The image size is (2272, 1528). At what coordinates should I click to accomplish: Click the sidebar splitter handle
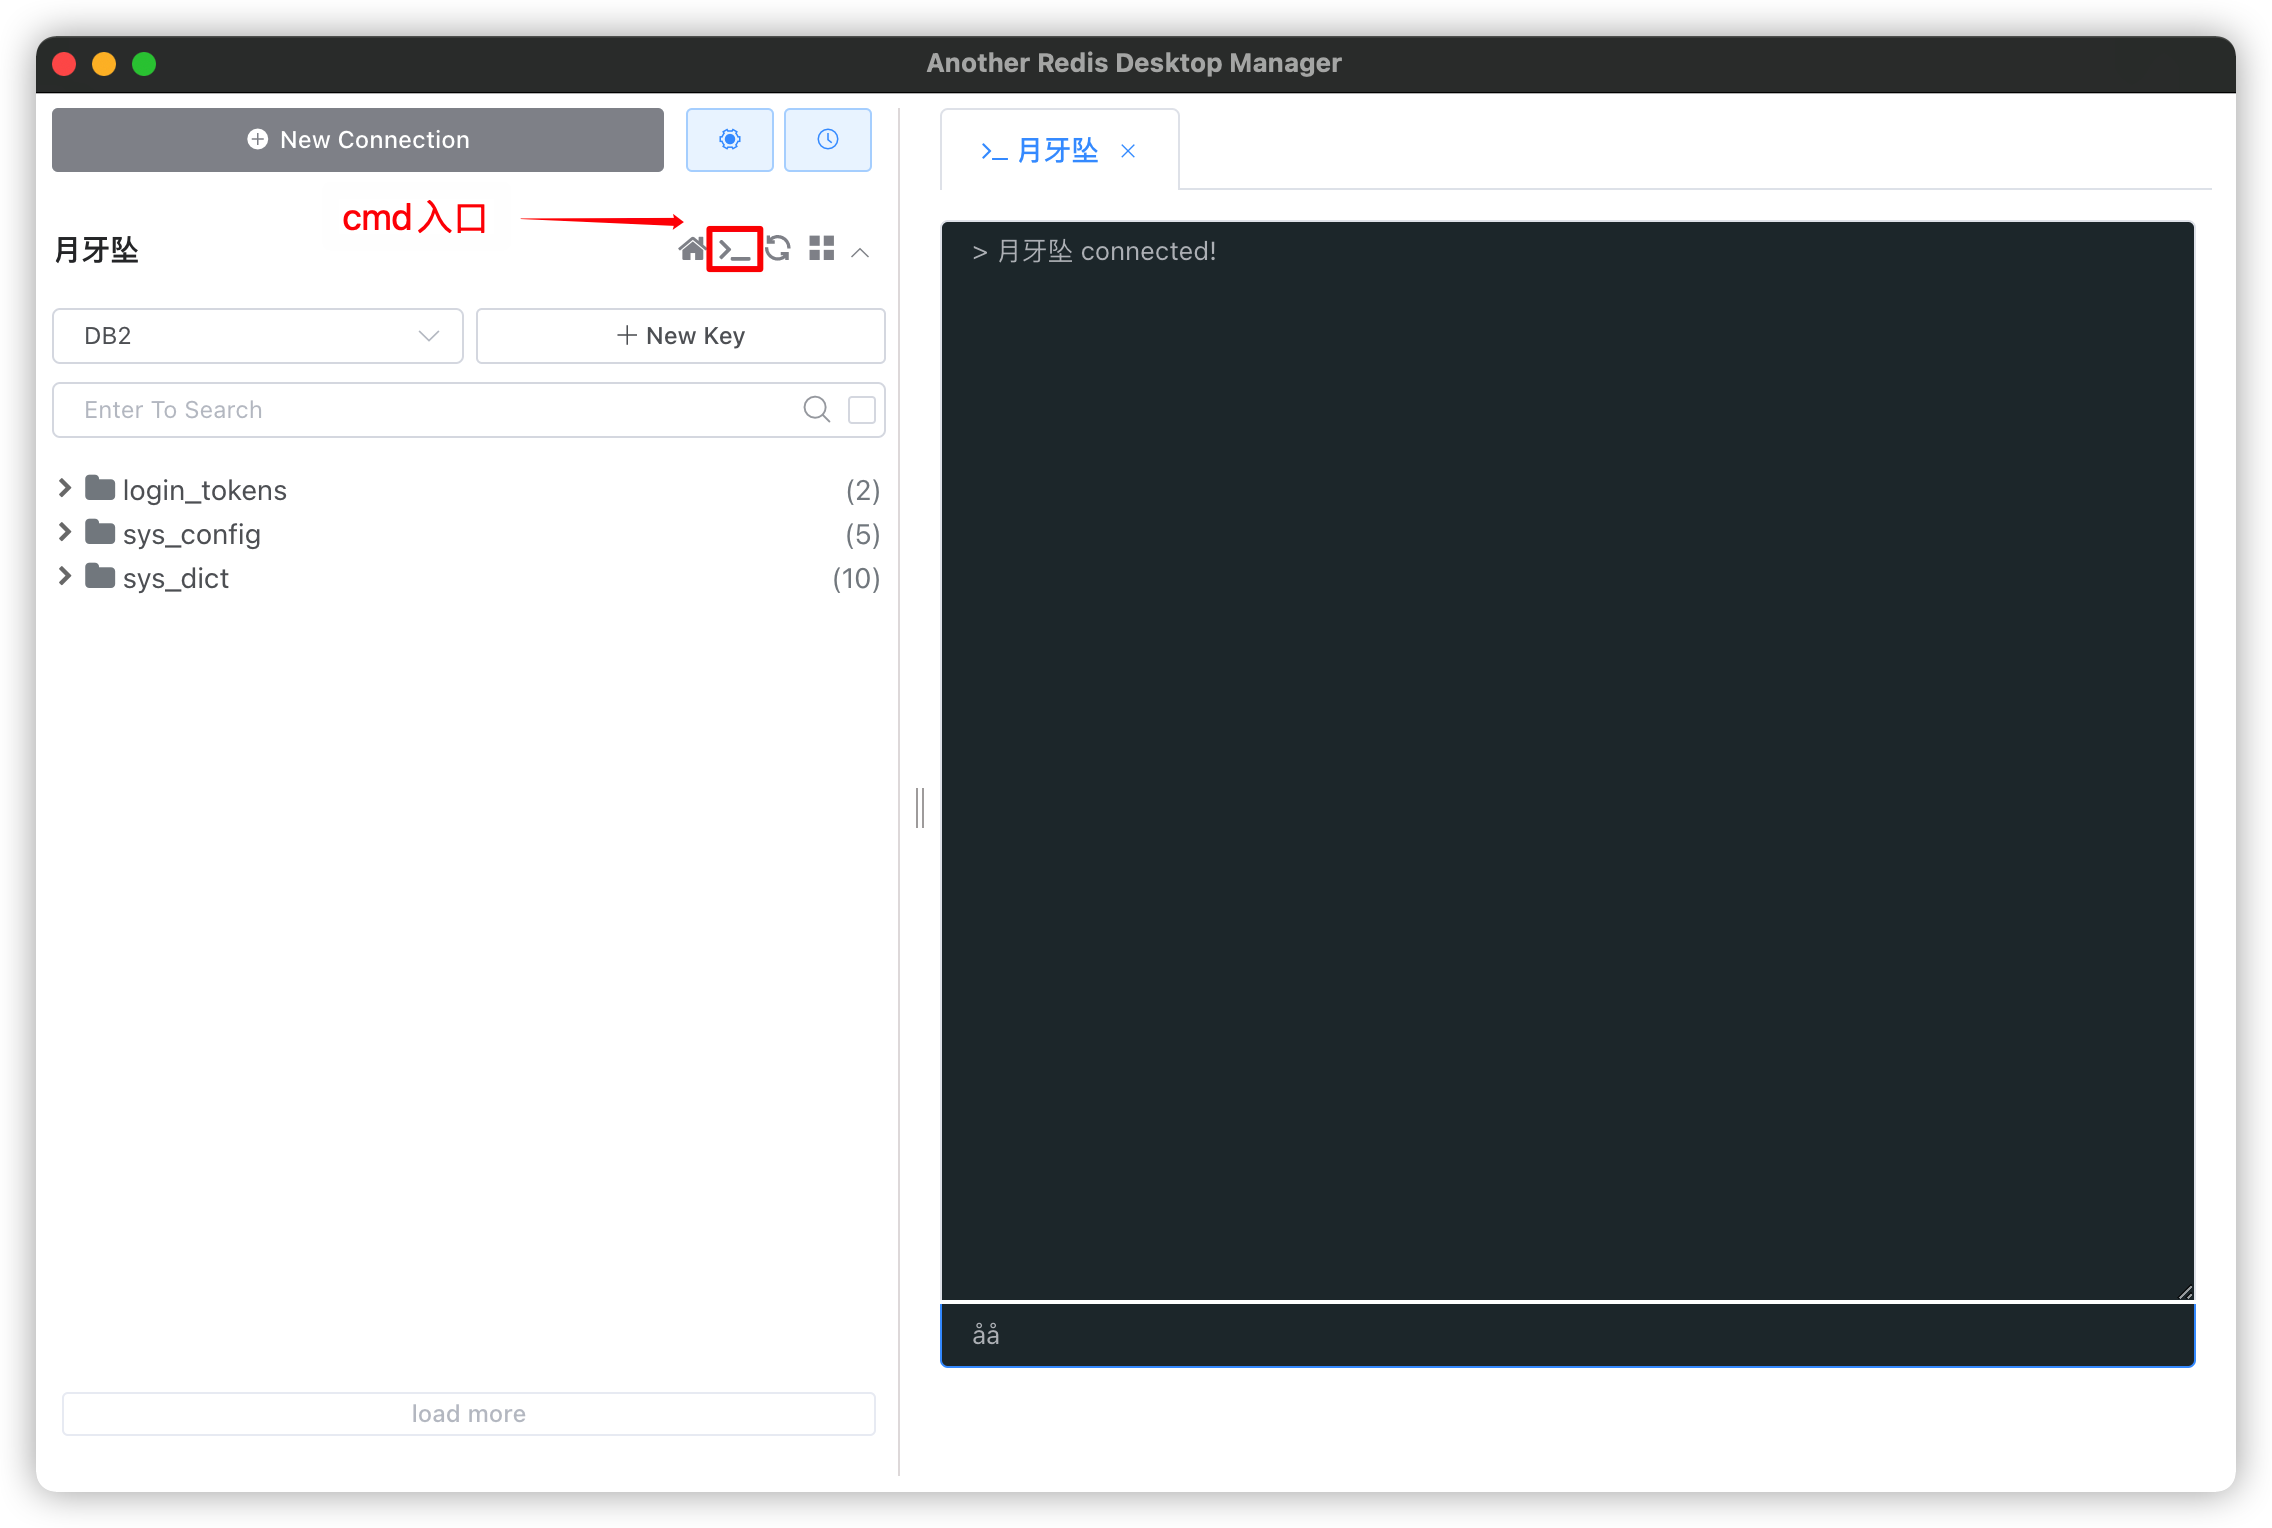tap(920, 808)
